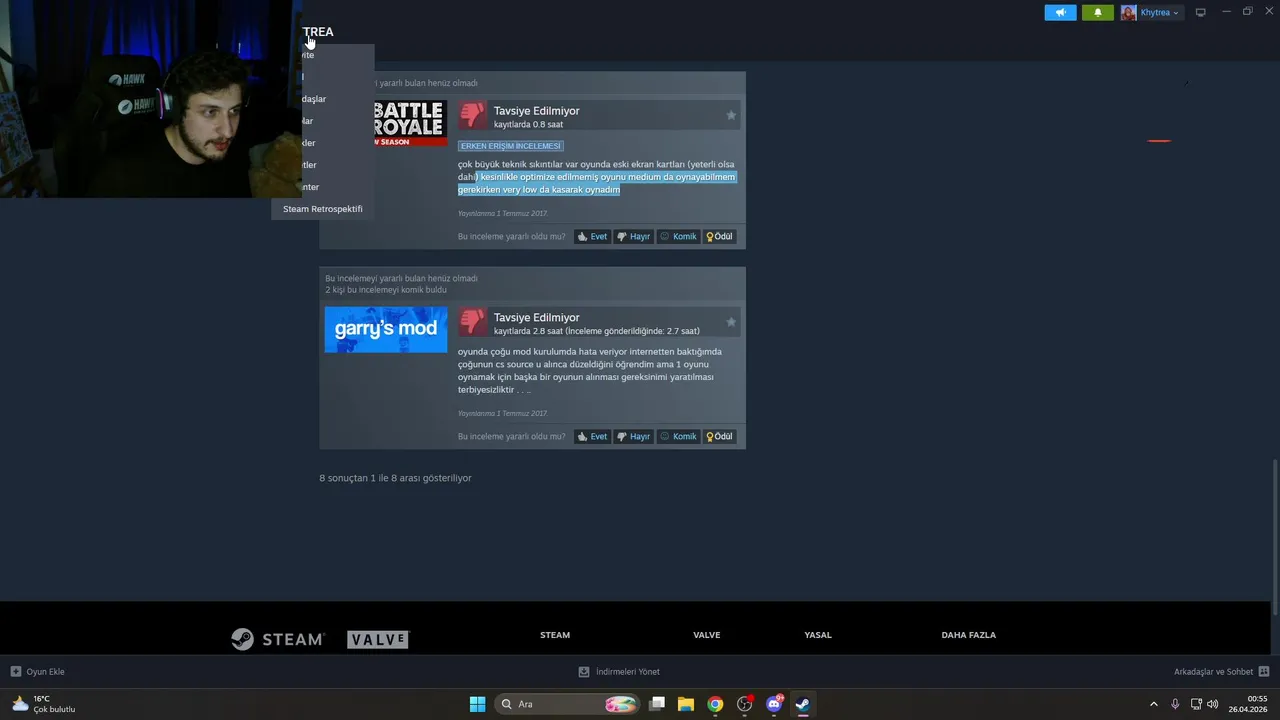The image size is (1280, 720).
Task: Mark the Battle Royale review as Komik
Action: click(678, 237)
